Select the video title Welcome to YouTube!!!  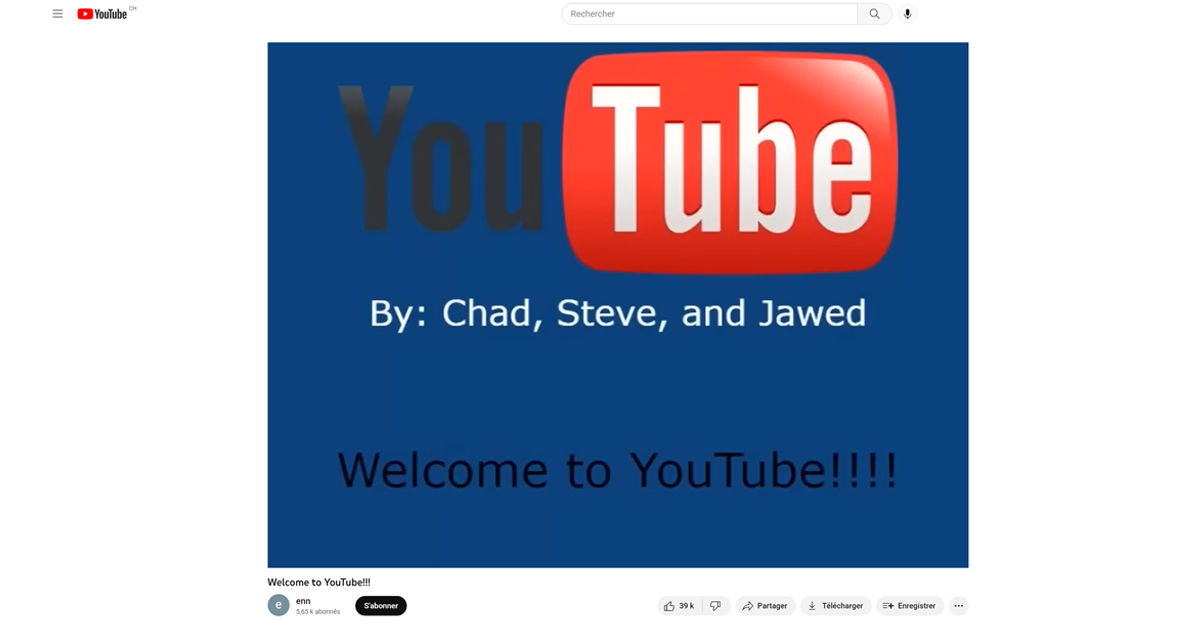coord(319,582)
